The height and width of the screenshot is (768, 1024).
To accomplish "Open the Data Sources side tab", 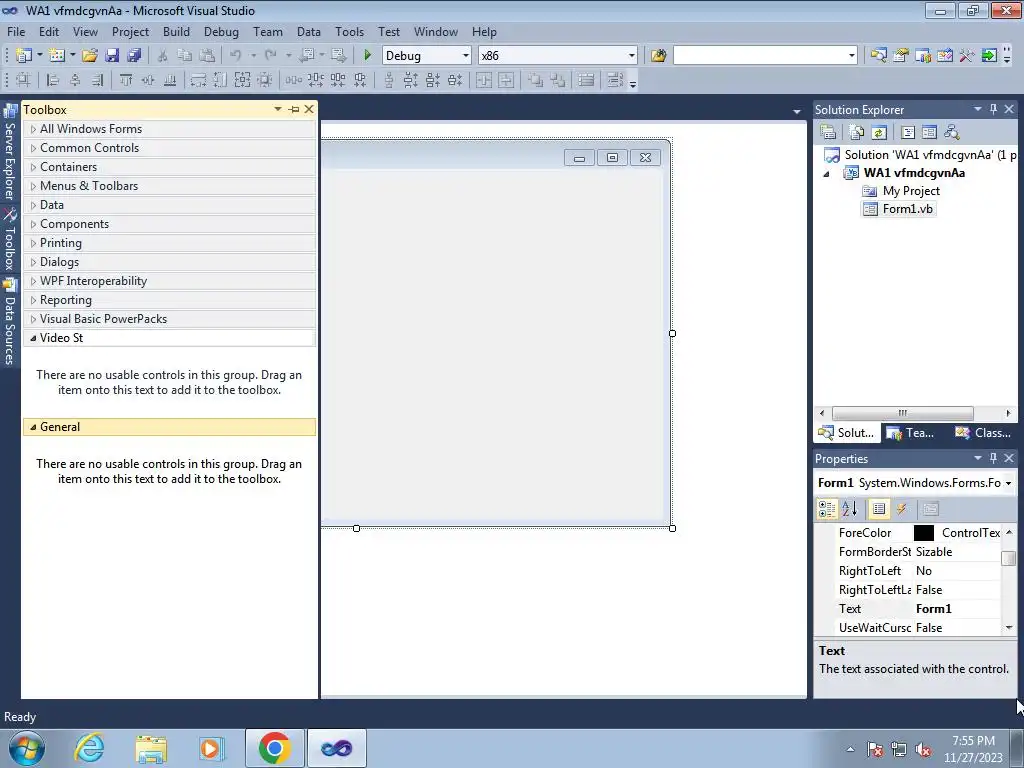I will [10, 322].
